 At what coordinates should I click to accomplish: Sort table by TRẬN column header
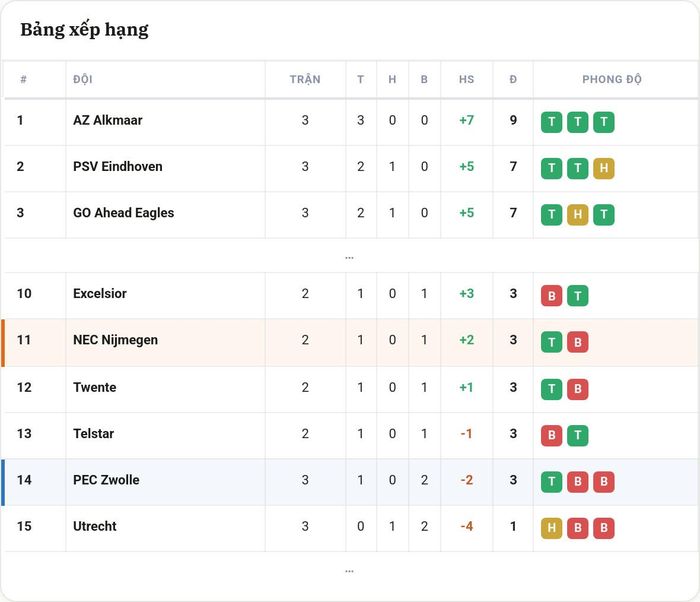[305, 79]
